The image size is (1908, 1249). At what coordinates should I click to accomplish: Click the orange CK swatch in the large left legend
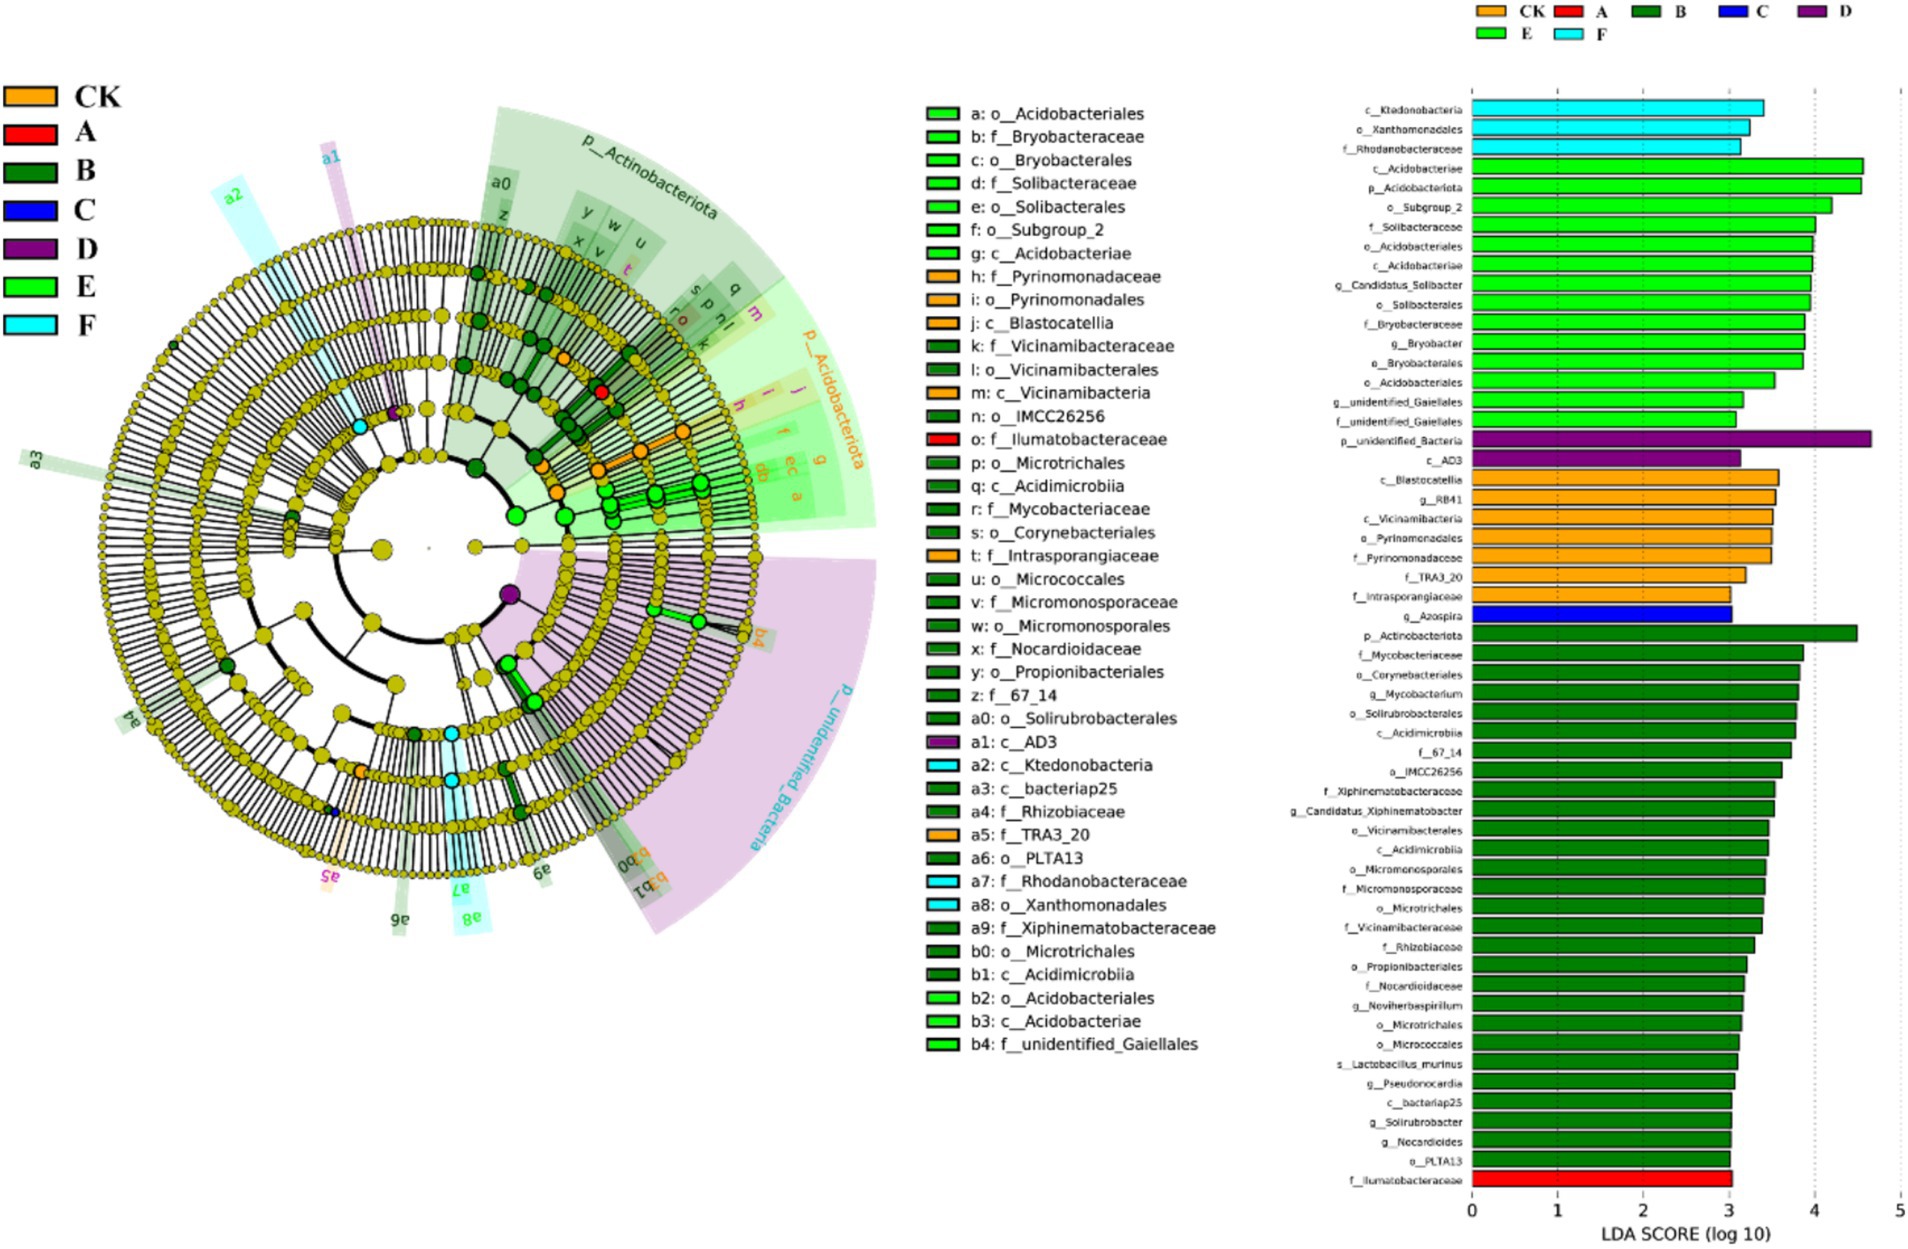pos(30,97)
